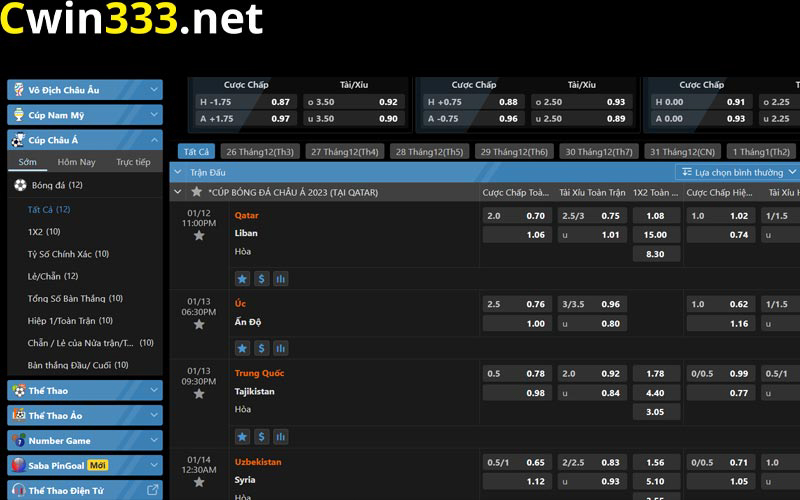The width and height of the screenshot is (800, 500).
Task: Open Bàn thắng Đầu/ Cuối (10) market
Action: [x=78, y=365]
